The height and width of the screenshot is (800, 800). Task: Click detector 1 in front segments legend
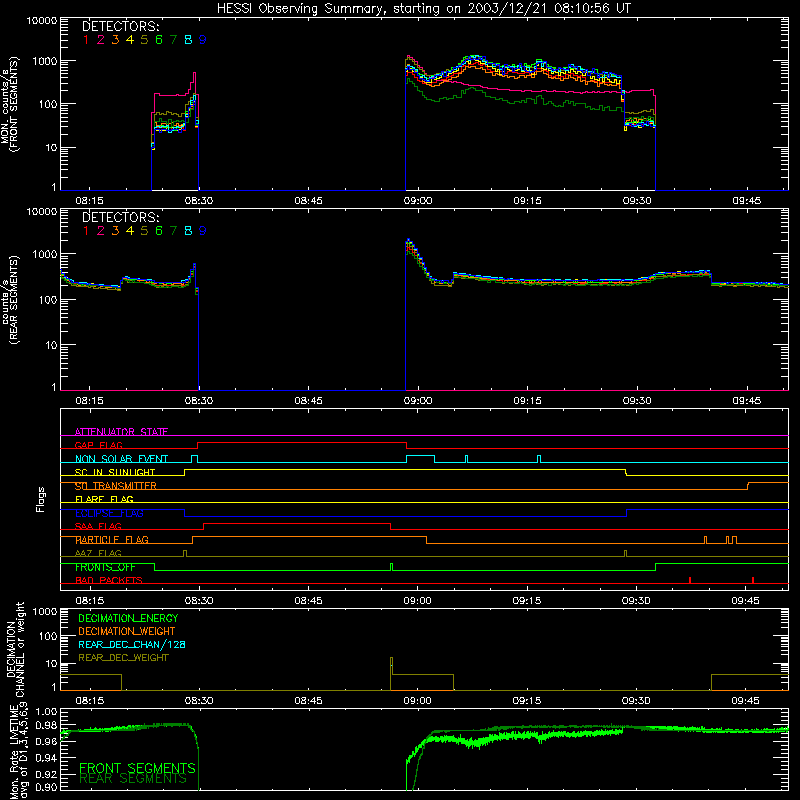tap(86, 40)
